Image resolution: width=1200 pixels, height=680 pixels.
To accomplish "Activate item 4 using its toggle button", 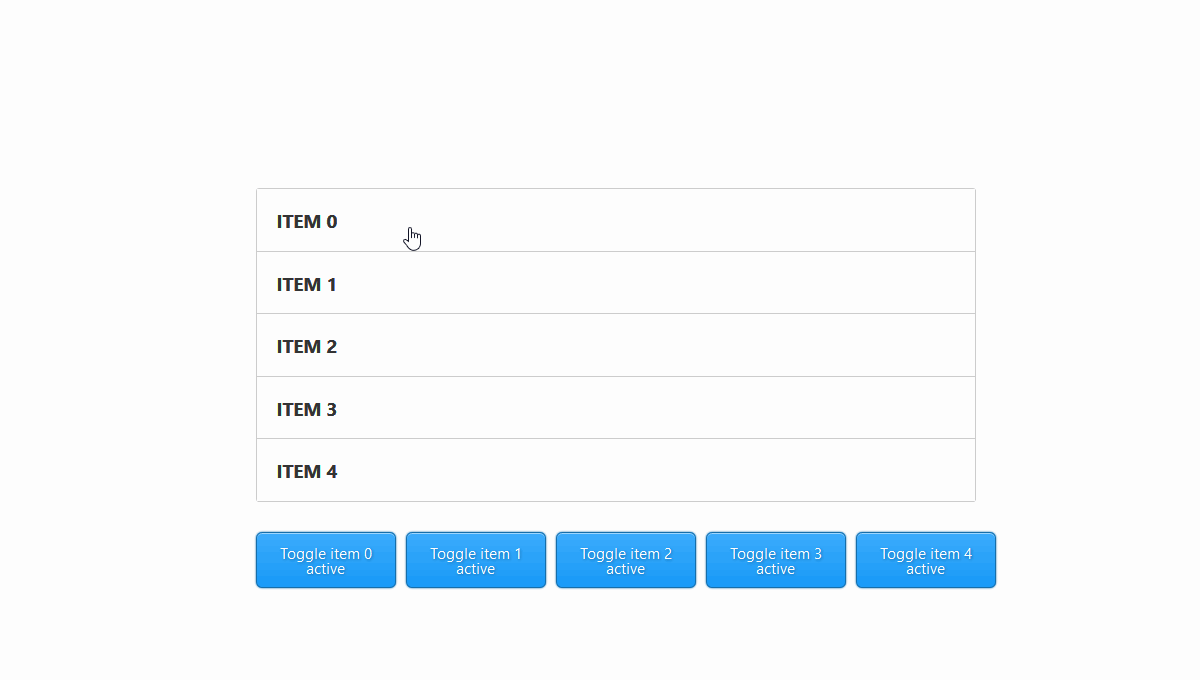I will [925, 560].
